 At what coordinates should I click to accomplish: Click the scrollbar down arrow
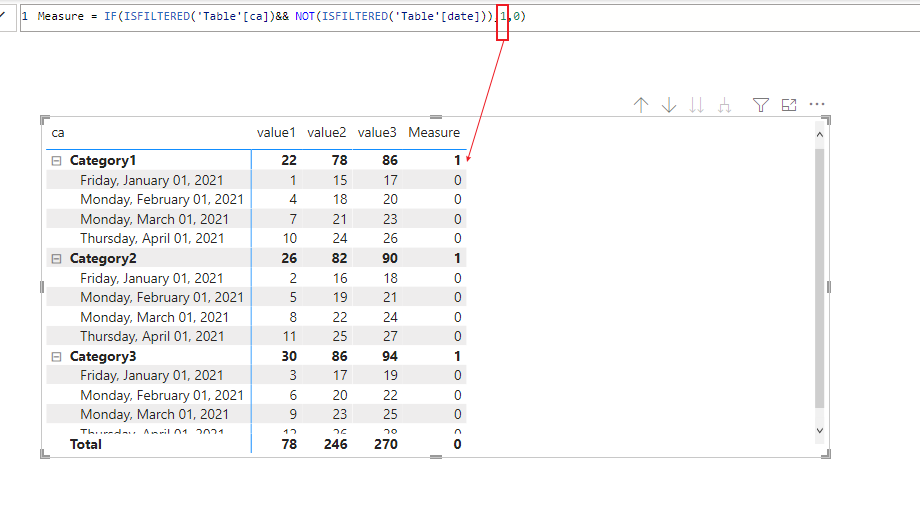[x=820, y=430]
